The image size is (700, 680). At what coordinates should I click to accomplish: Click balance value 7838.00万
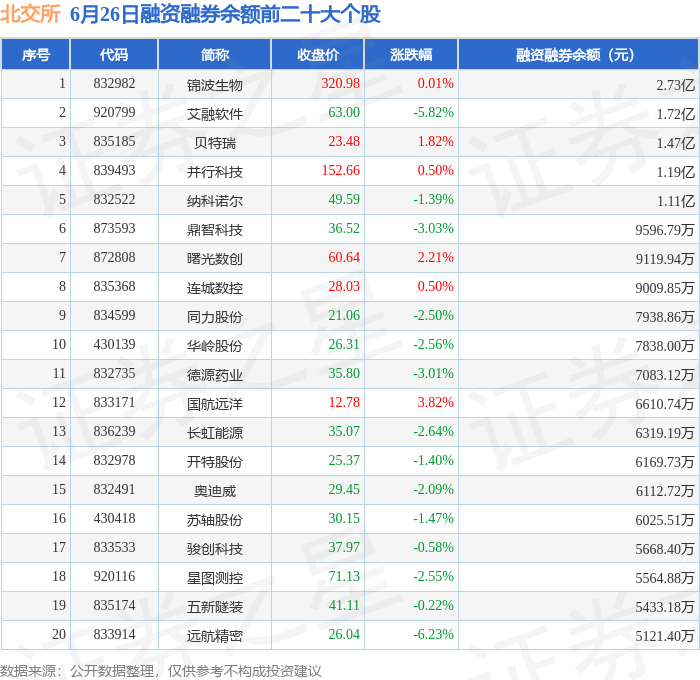click(665, 346)
